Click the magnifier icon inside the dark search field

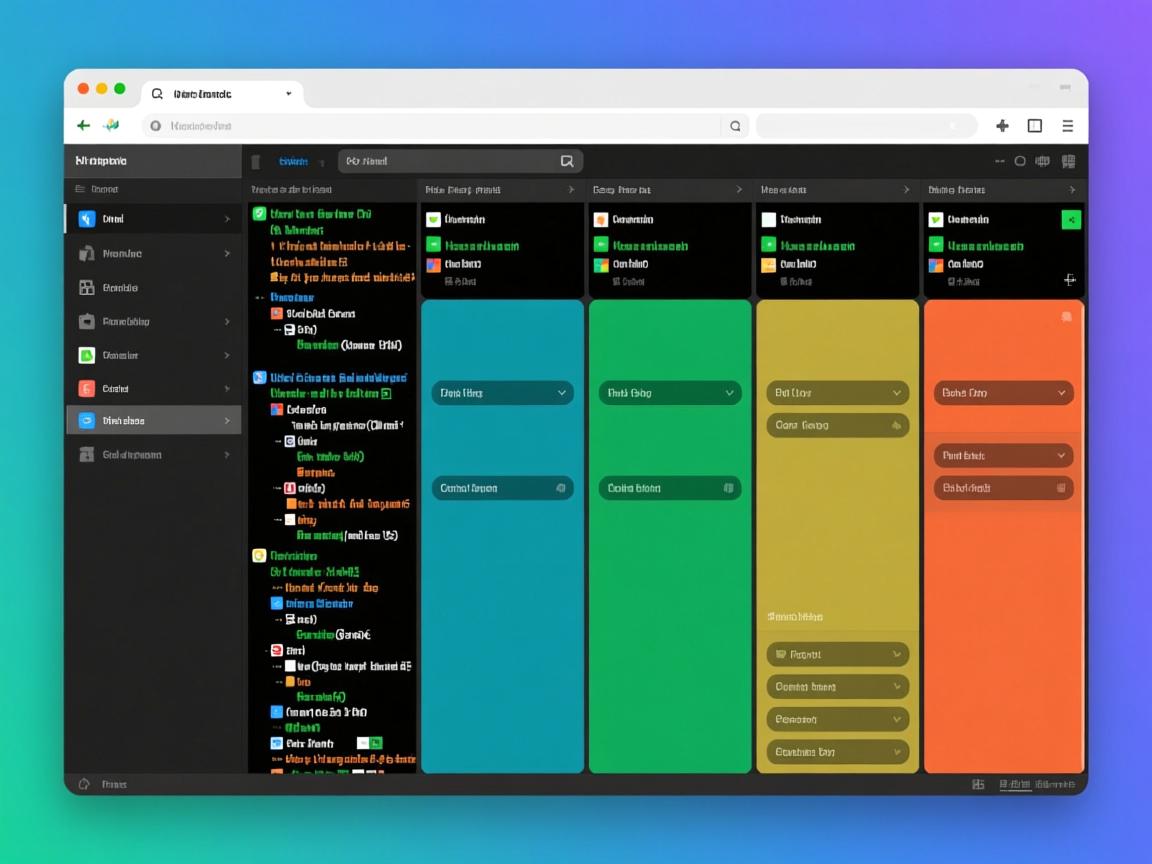pyautogui.click(x=567, y=161)
